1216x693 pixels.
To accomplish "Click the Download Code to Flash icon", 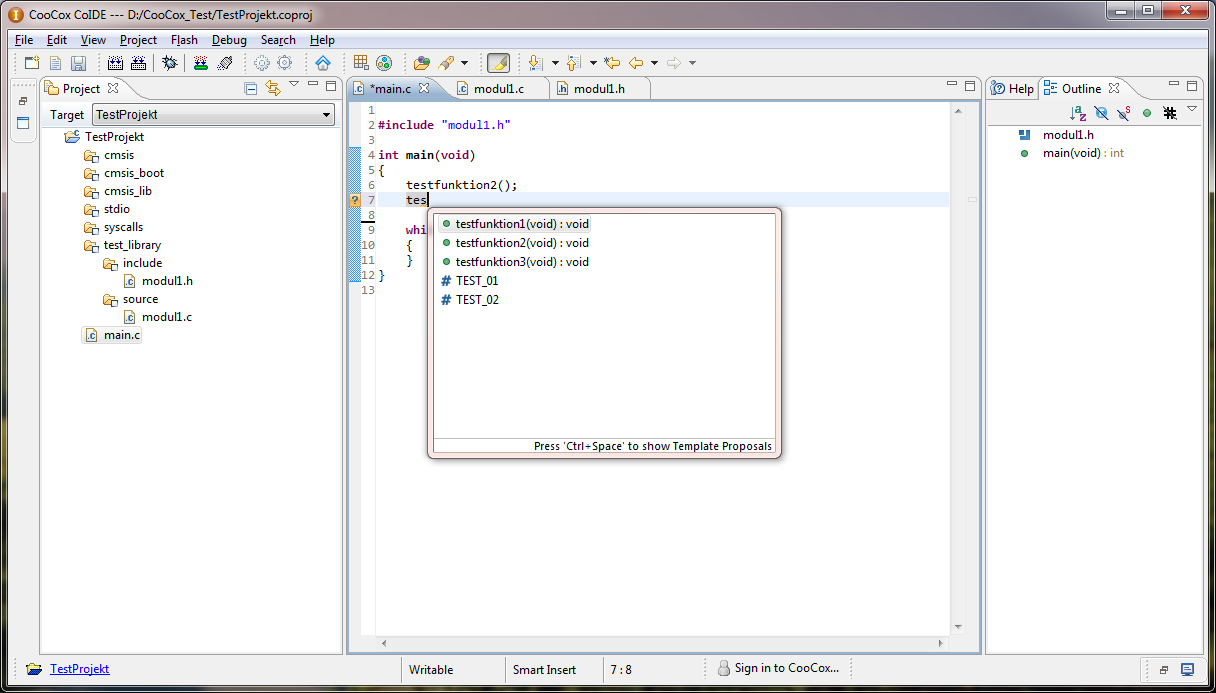I will tap(201, 63).
